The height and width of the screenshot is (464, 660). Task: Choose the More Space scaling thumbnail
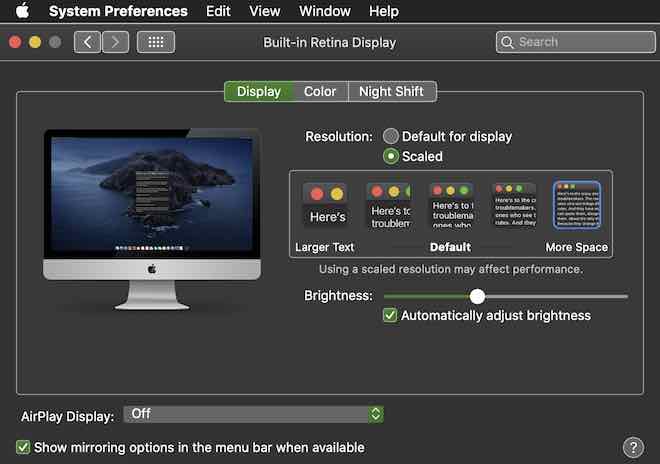tap(577, 205)
